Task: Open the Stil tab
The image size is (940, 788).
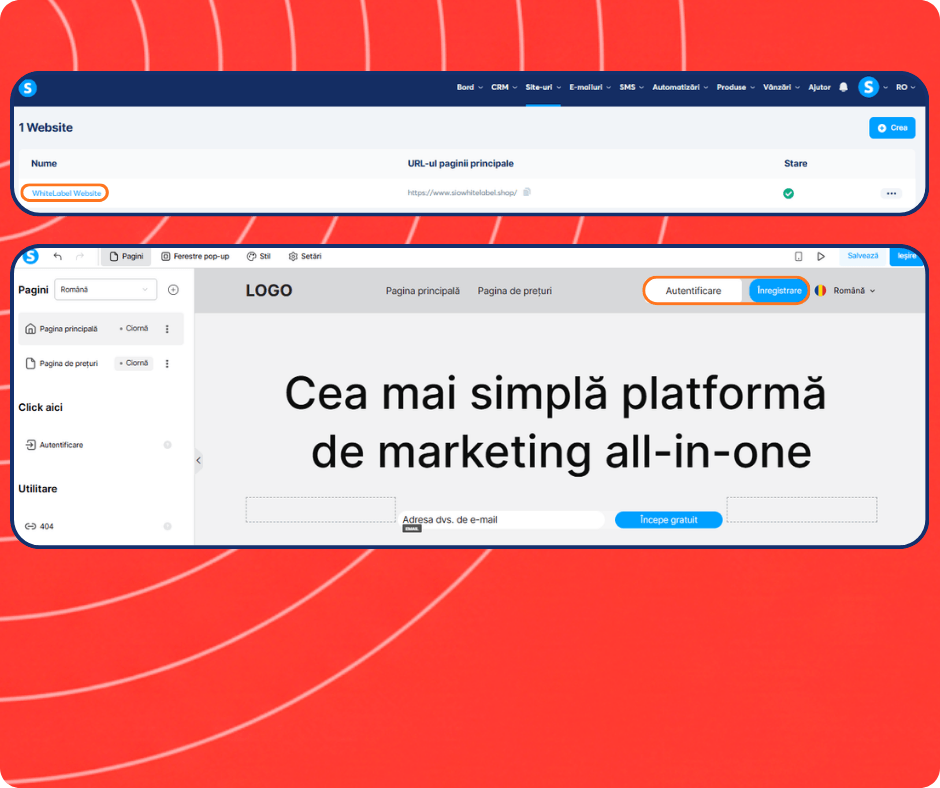Action: click(259, 256)
